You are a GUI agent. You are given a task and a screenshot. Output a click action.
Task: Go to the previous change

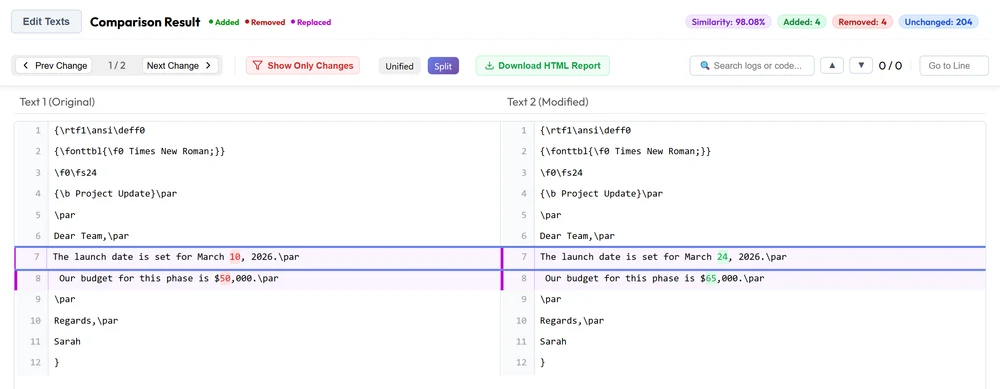pyautogui.click(x=54, y=66)
